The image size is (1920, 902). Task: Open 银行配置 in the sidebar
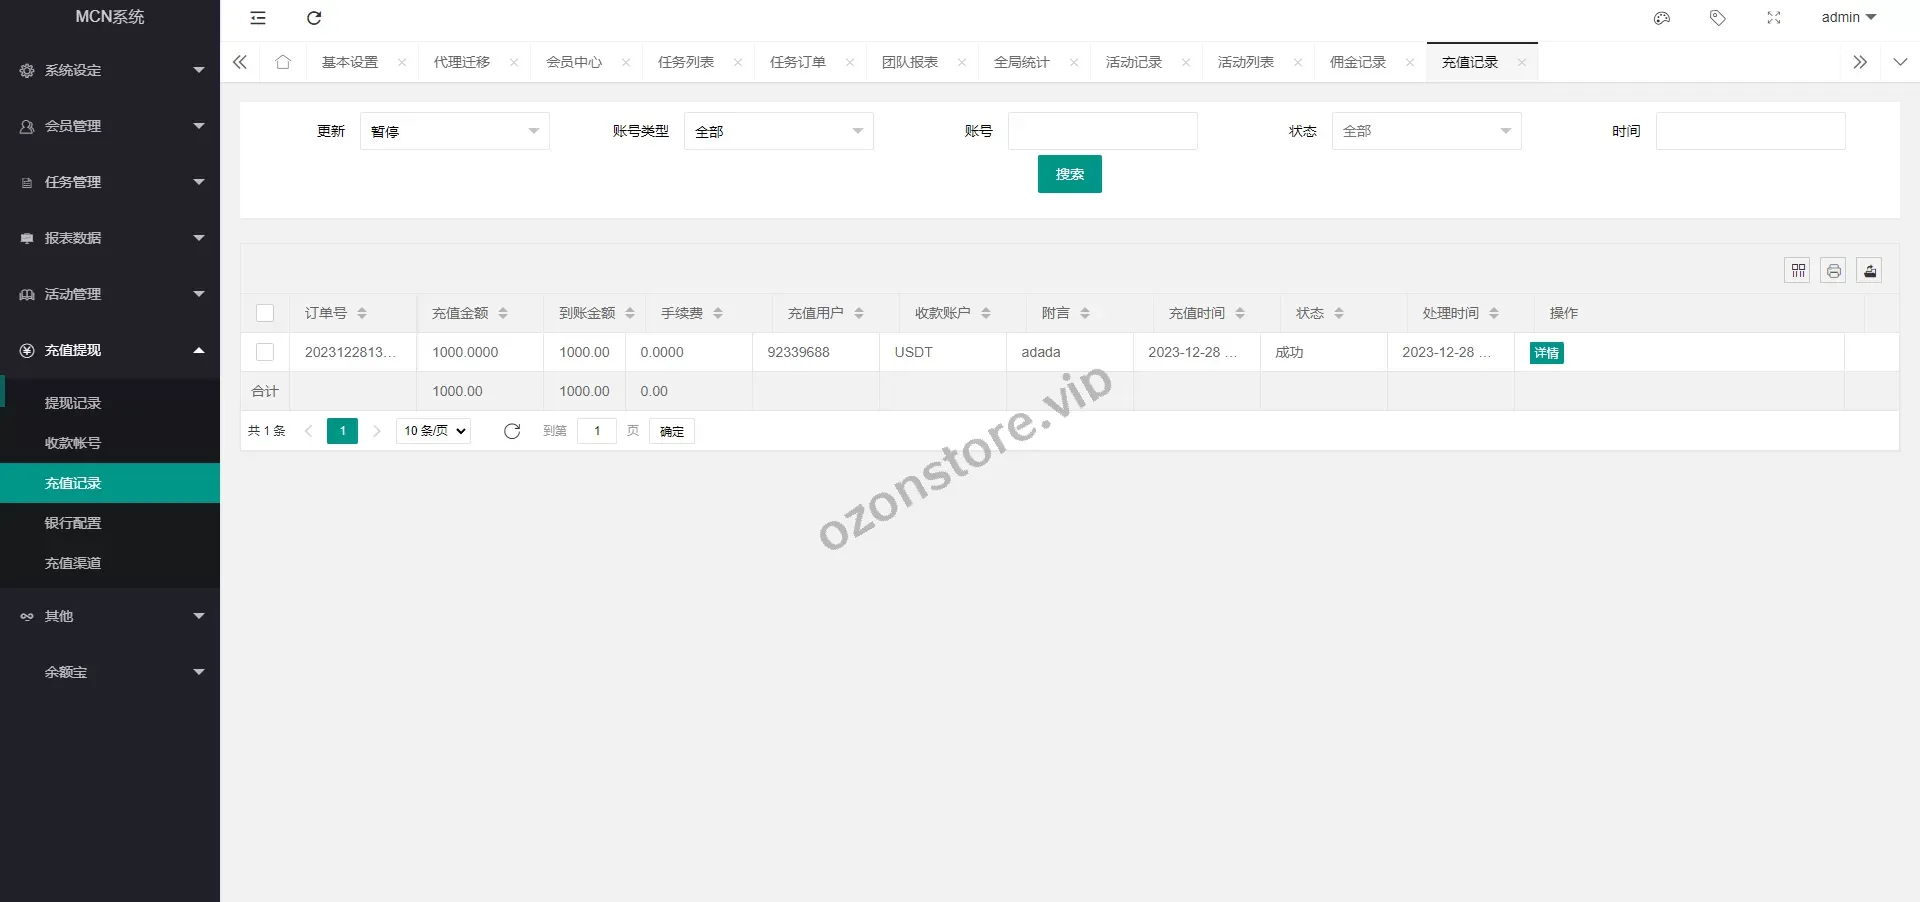tap(73, 523)
